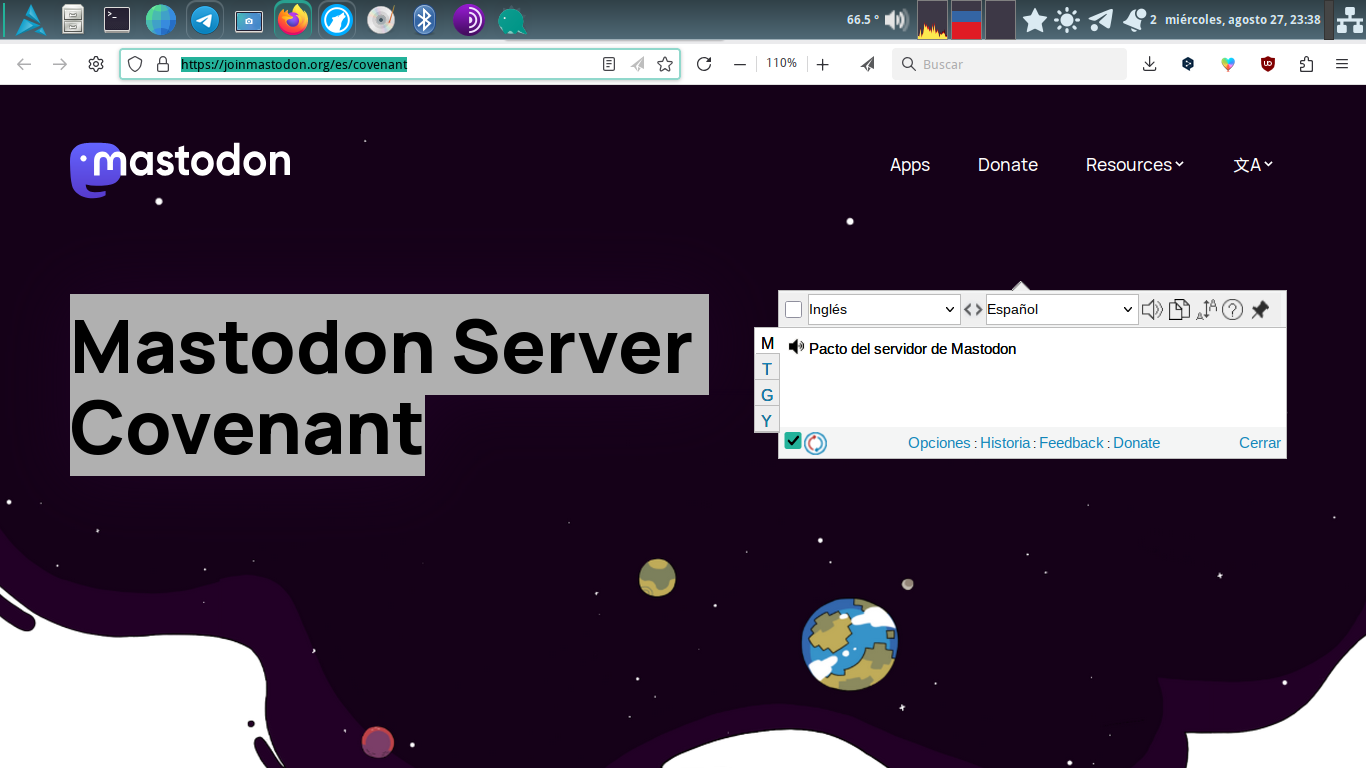Open tracking protection shield in address bar
The width and height of the screenshot is (1366, 768).
point(136,64)
